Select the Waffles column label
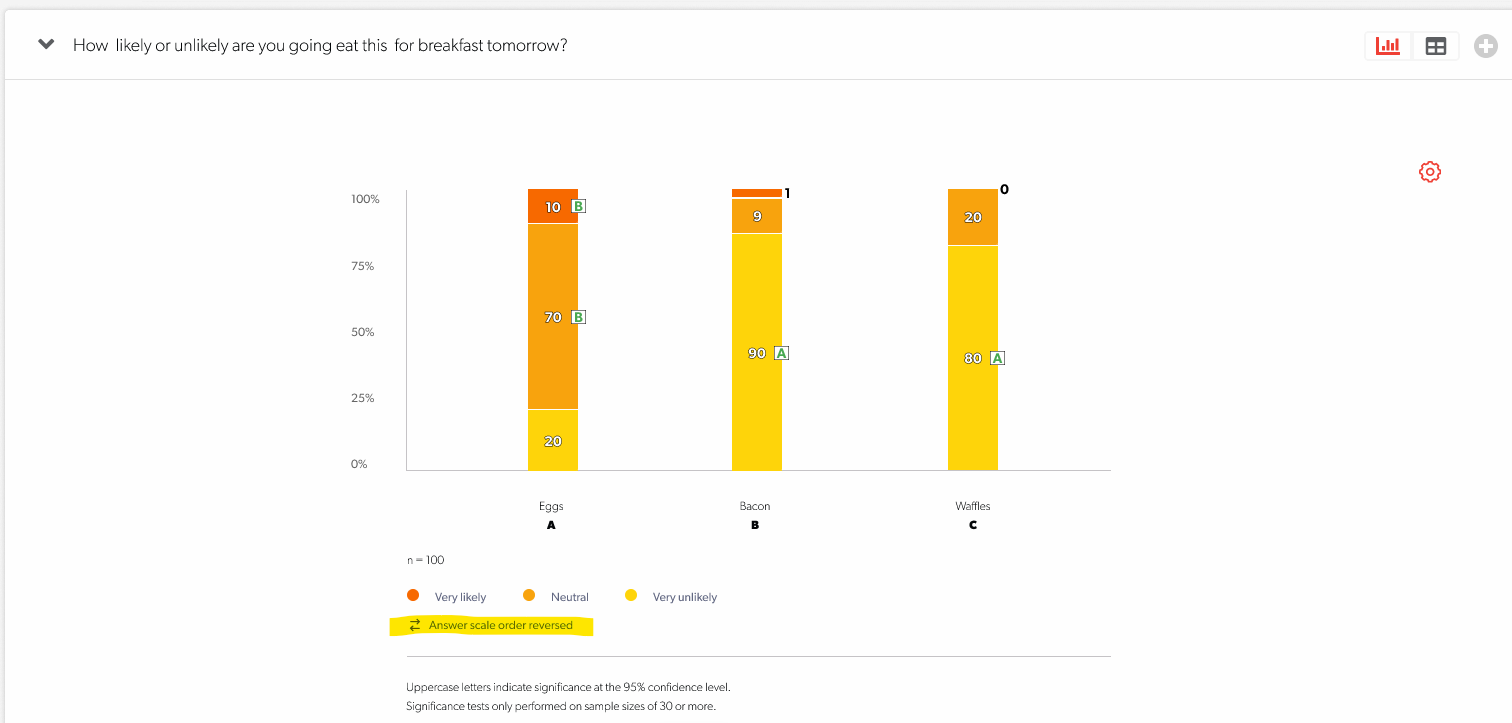The width and height of the screenshot is (1512, 723). point(972,506)
